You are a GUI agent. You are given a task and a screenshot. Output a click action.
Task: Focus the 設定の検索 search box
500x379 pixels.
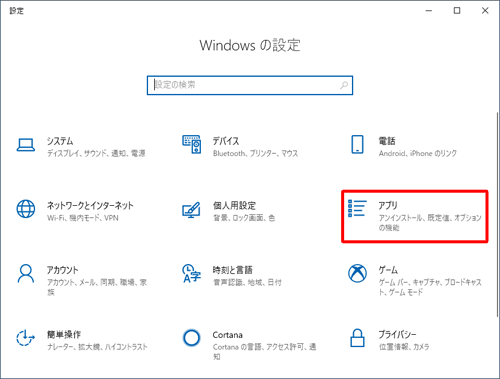[250, 85]
